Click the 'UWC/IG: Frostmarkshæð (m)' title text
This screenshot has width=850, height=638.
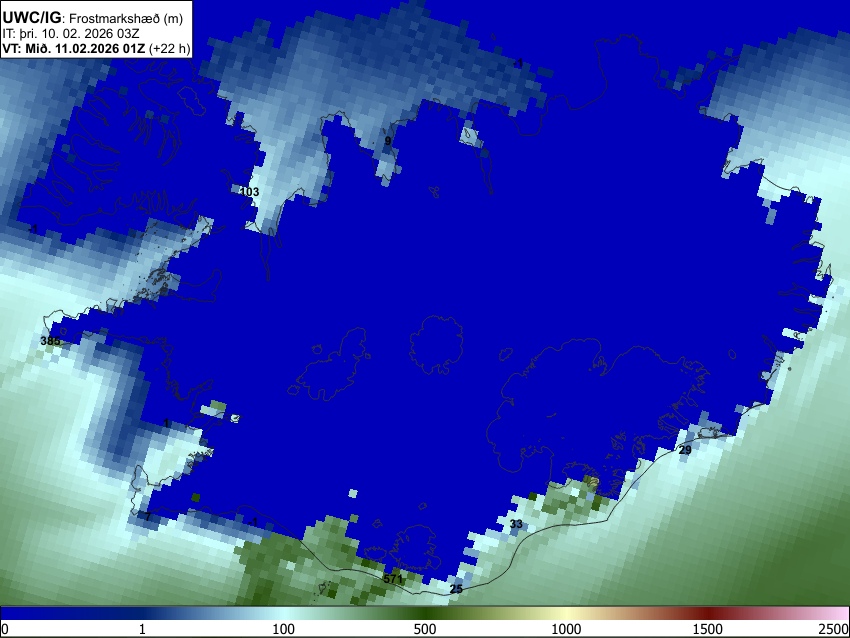point(93,18)
